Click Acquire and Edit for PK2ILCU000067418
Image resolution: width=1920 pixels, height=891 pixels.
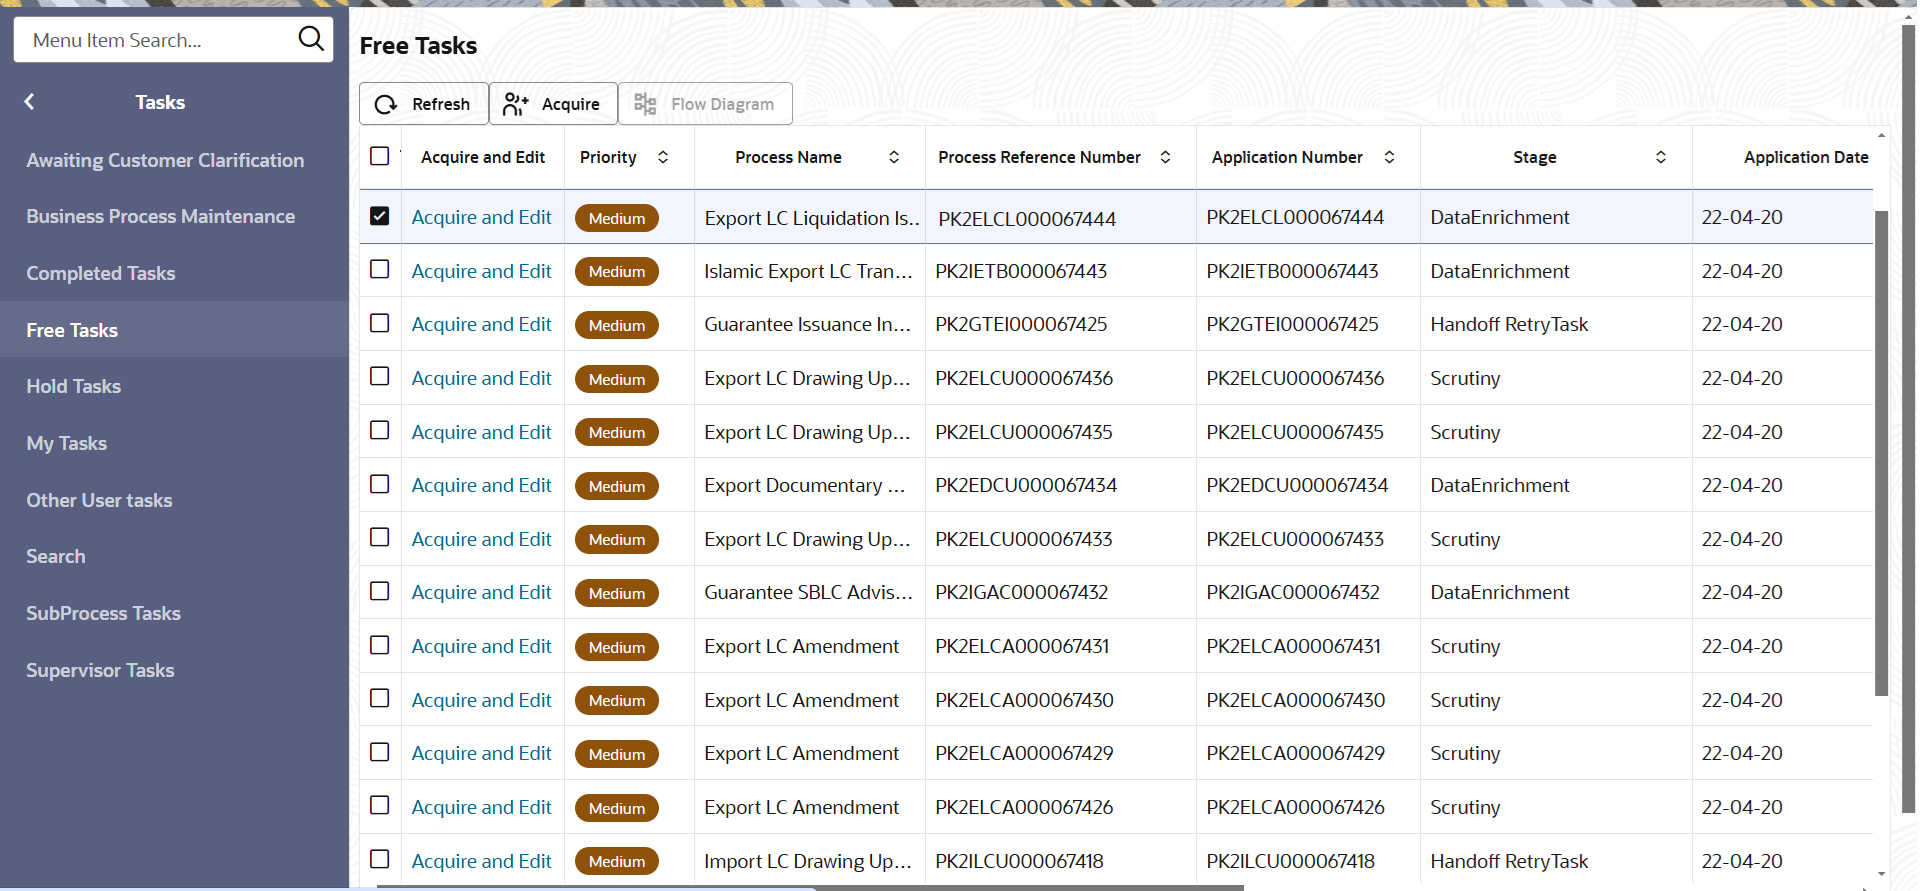click(481, 861)
